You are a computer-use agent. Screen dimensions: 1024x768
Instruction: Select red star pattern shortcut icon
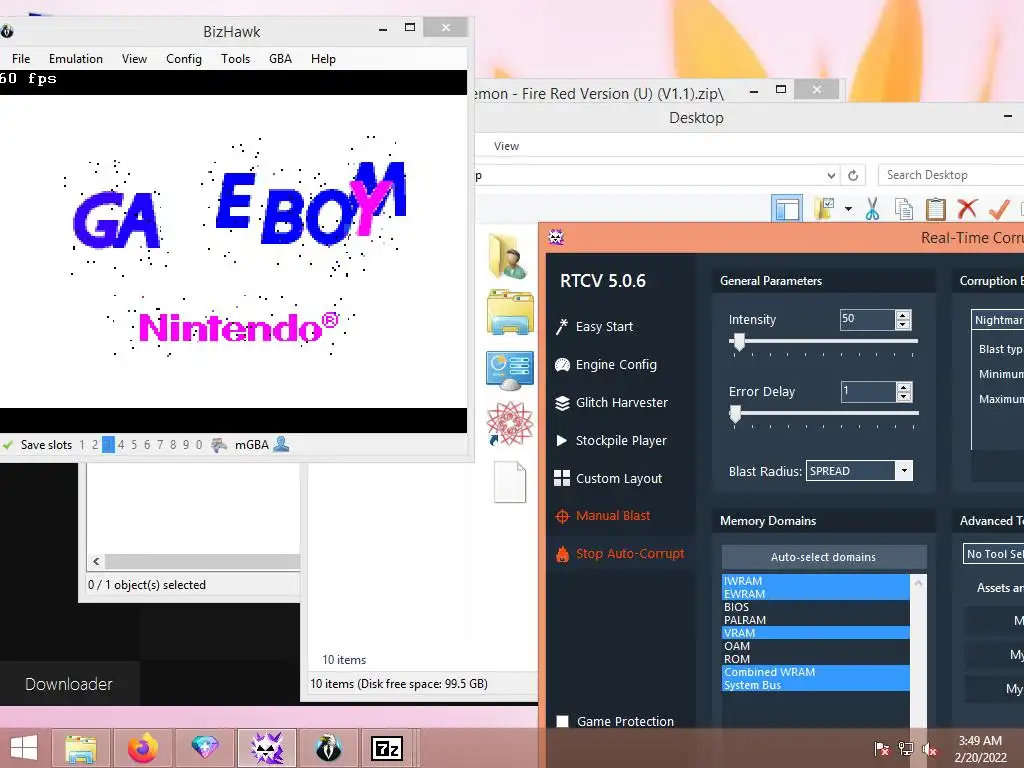[x=509, y=424]
